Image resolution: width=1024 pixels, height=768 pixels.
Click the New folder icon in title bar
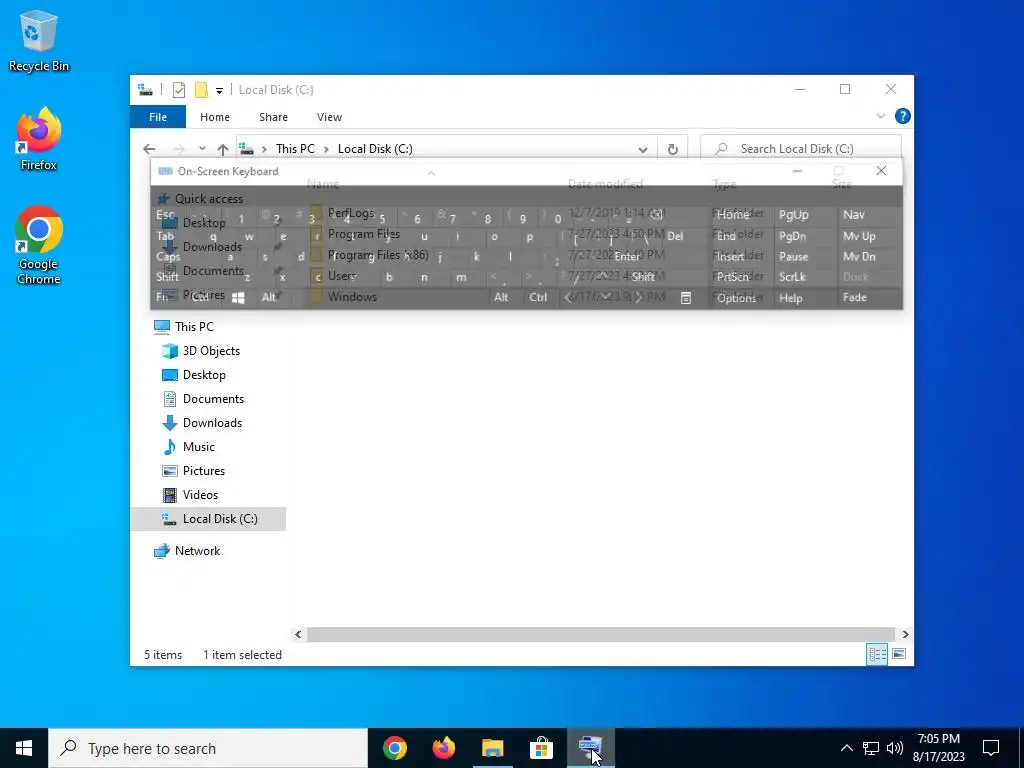(201, 89)
